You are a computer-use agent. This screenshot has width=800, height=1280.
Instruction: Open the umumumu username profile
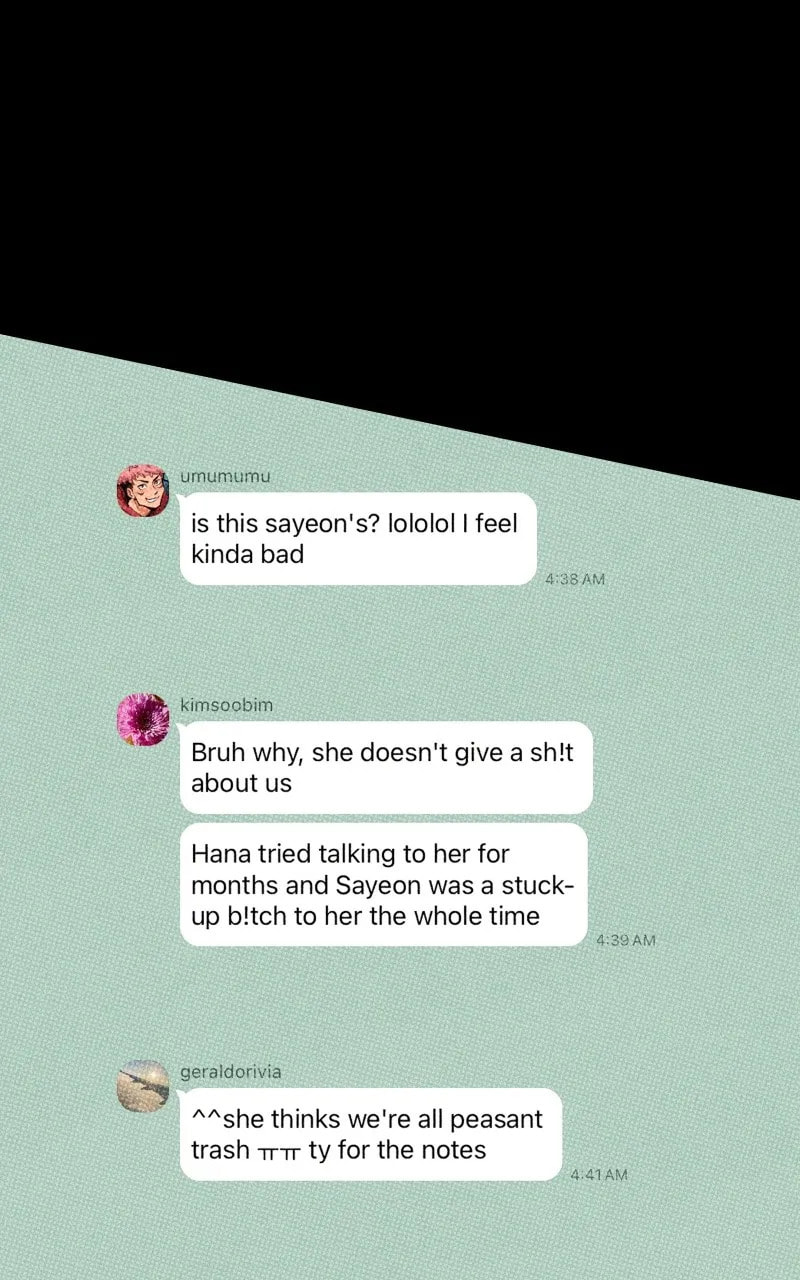tap(225, 476)
